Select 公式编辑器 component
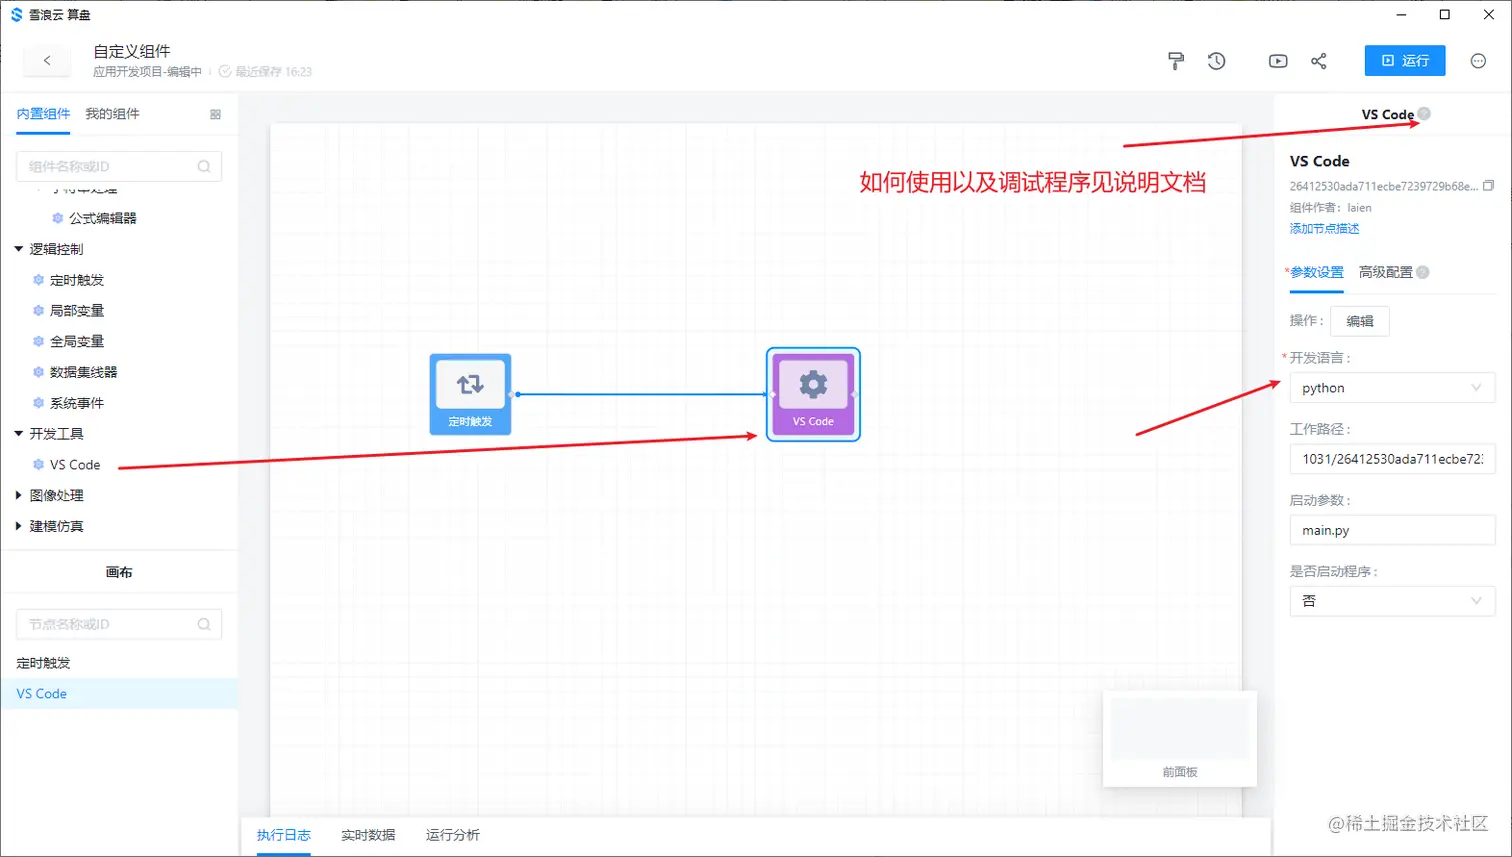This screenshot has width=1512, height=857. 103,218
